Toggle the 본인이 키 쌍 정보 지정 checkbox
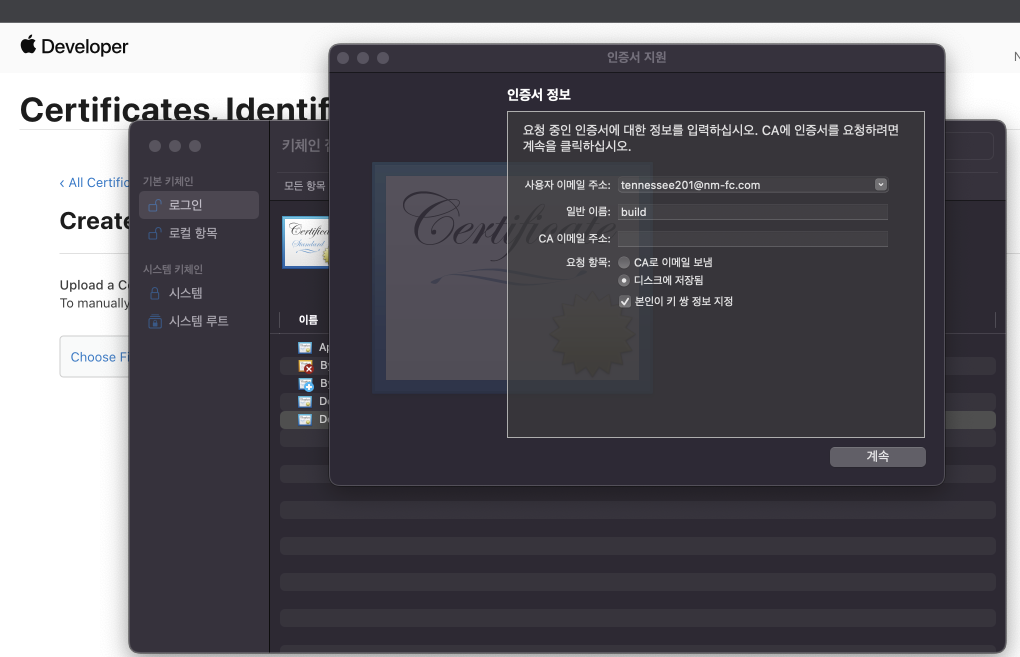Image resolution: width=1020 pixels, height=657 pixels. pos(625,301)
